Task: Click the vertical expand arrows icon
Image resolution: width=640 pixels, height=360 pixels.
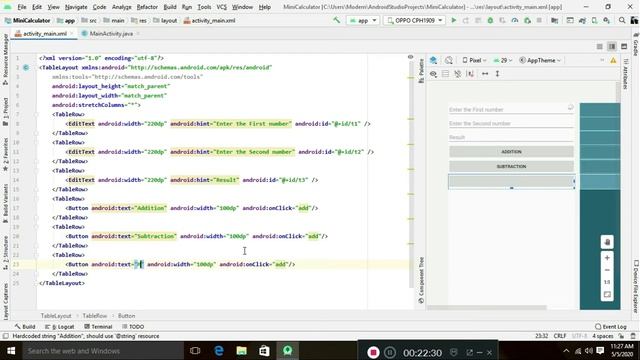Action: click(497, 74)
